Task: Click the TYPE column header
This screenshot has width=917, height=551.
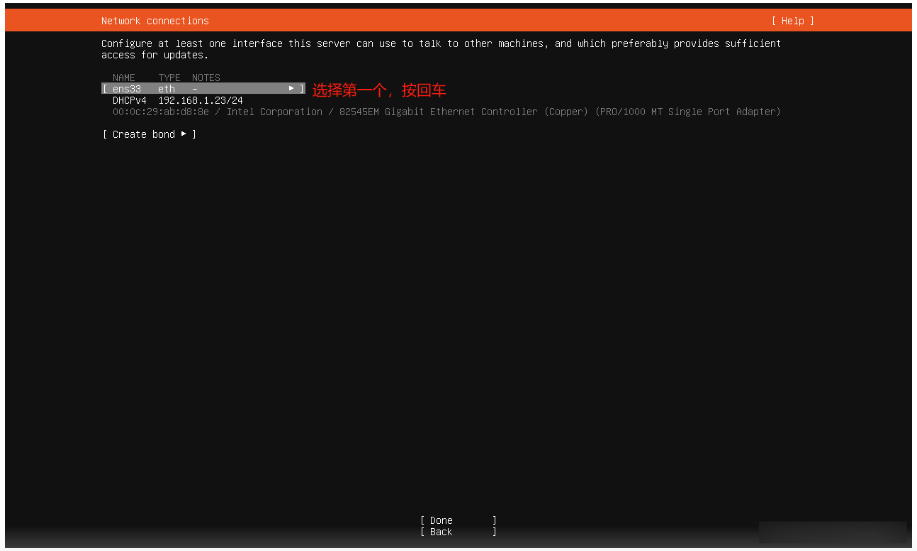Action: [169, 78]
